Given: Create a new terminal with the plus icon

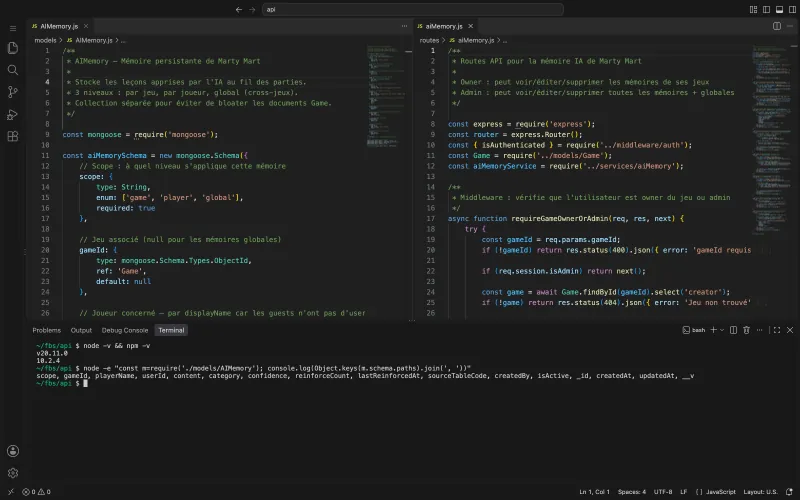Looking at the screenshot, I should pos(714,330).
